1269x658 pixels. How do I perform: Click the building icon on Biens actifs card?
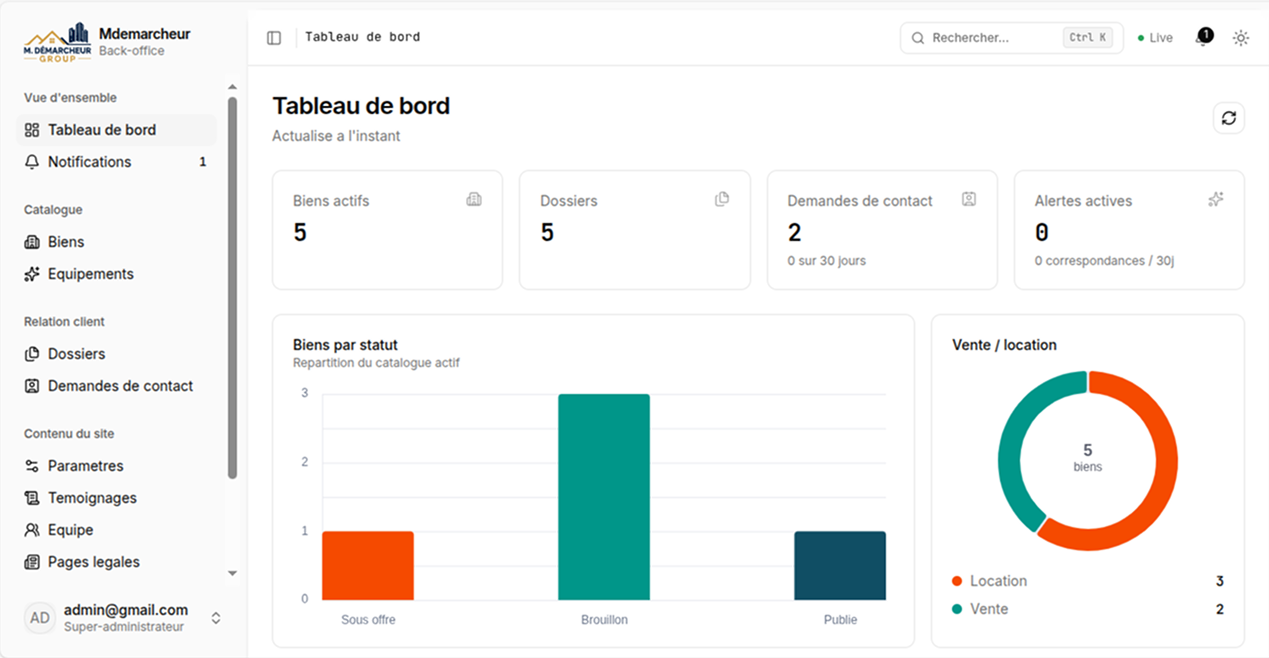coord(474,199)
